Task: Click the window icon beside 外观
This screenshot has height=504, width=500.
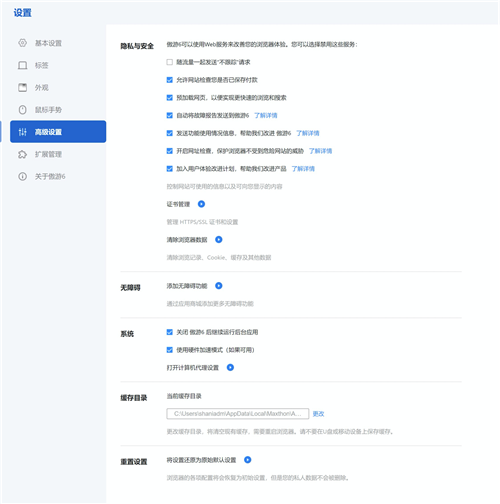Action: 22,88
